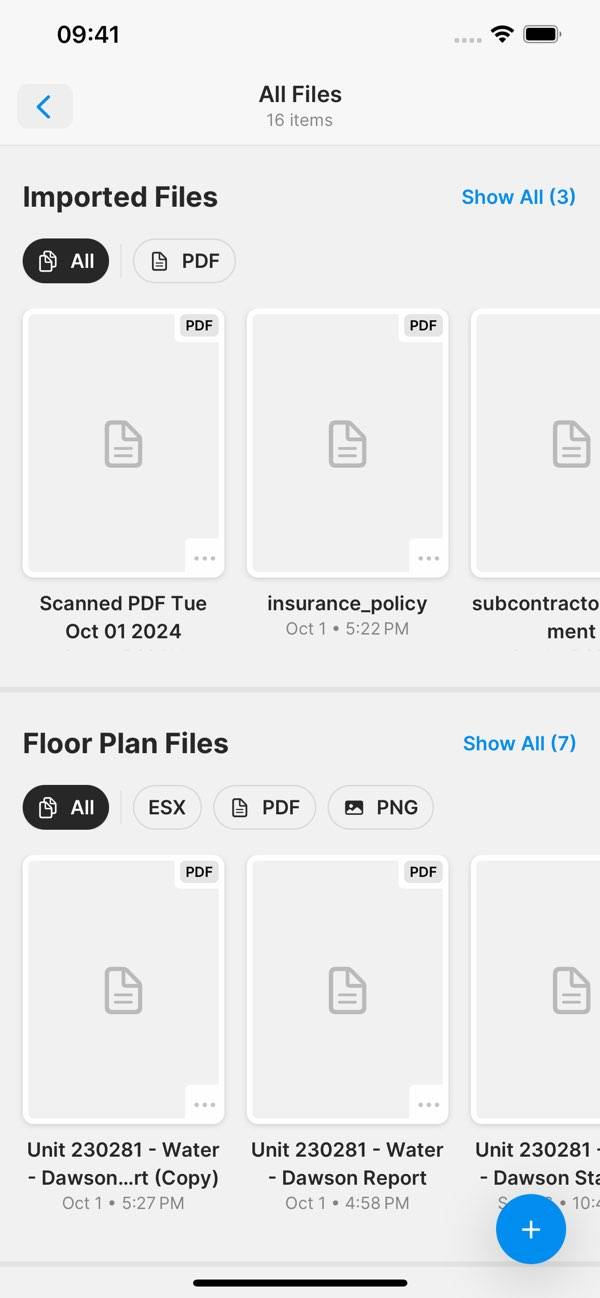
Task: Tap PDF badge on Scanned PDF file
Action: pos(199,325)
